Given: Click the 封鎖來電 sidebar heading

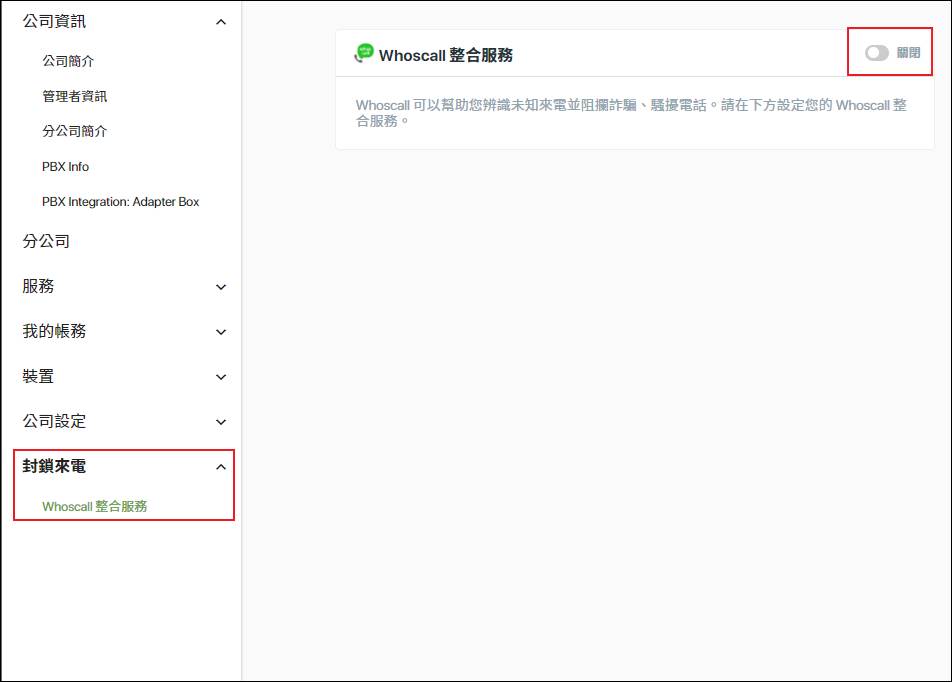Looking at the screenshot, I should click(54, 466).
